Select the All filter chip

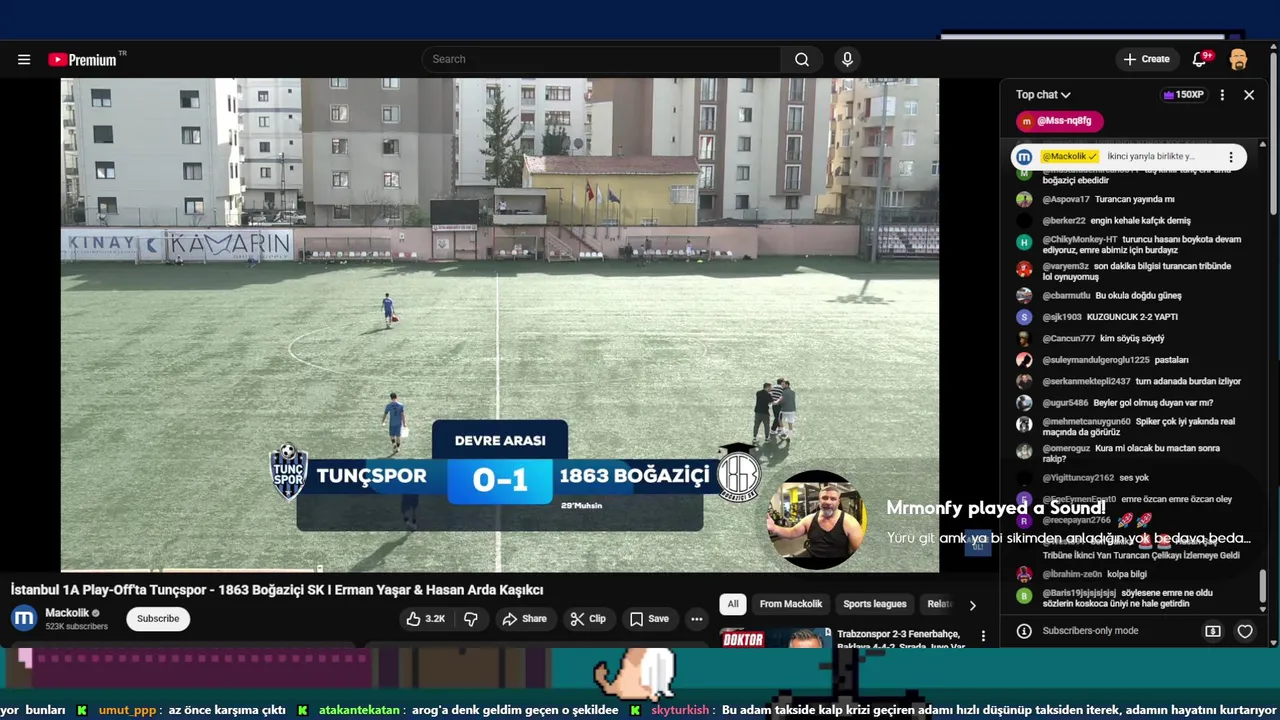(x=733, y=604)
